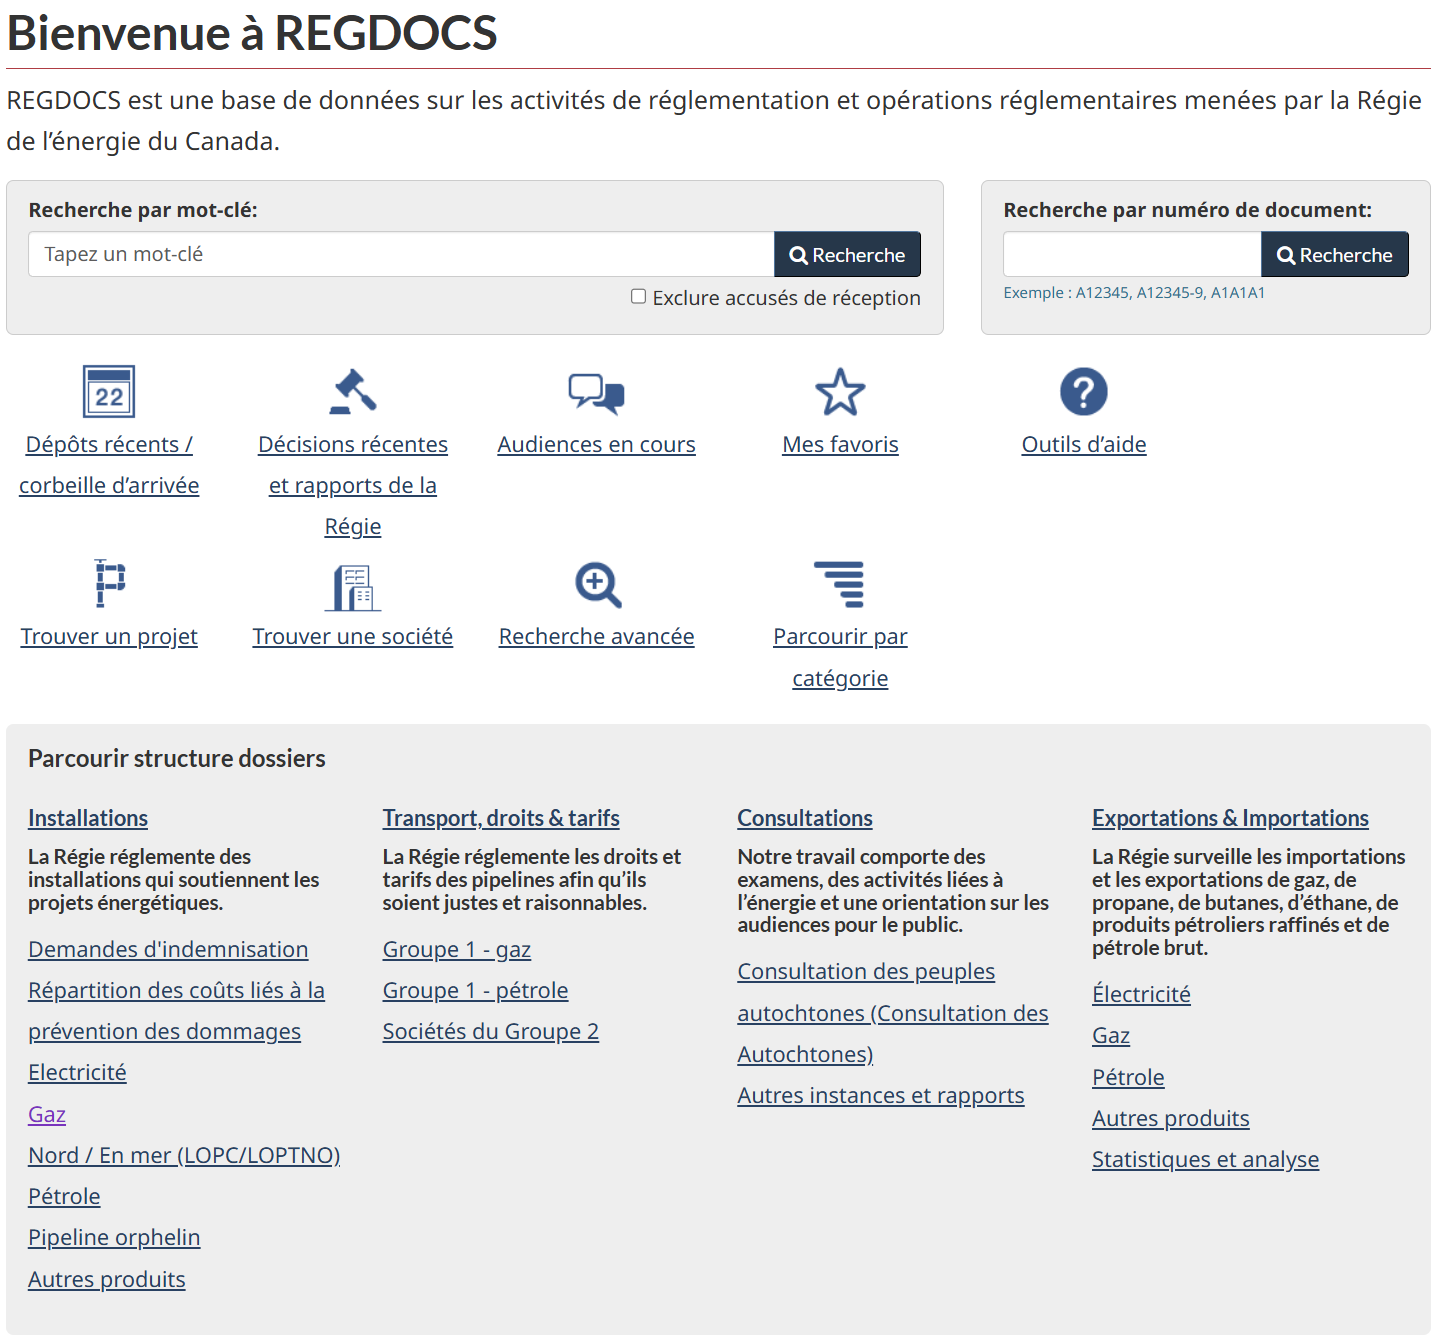Screen dimensions: 1438x1344
Task: Open Statistiques et analyse link
Action: click(1205, 1159)
